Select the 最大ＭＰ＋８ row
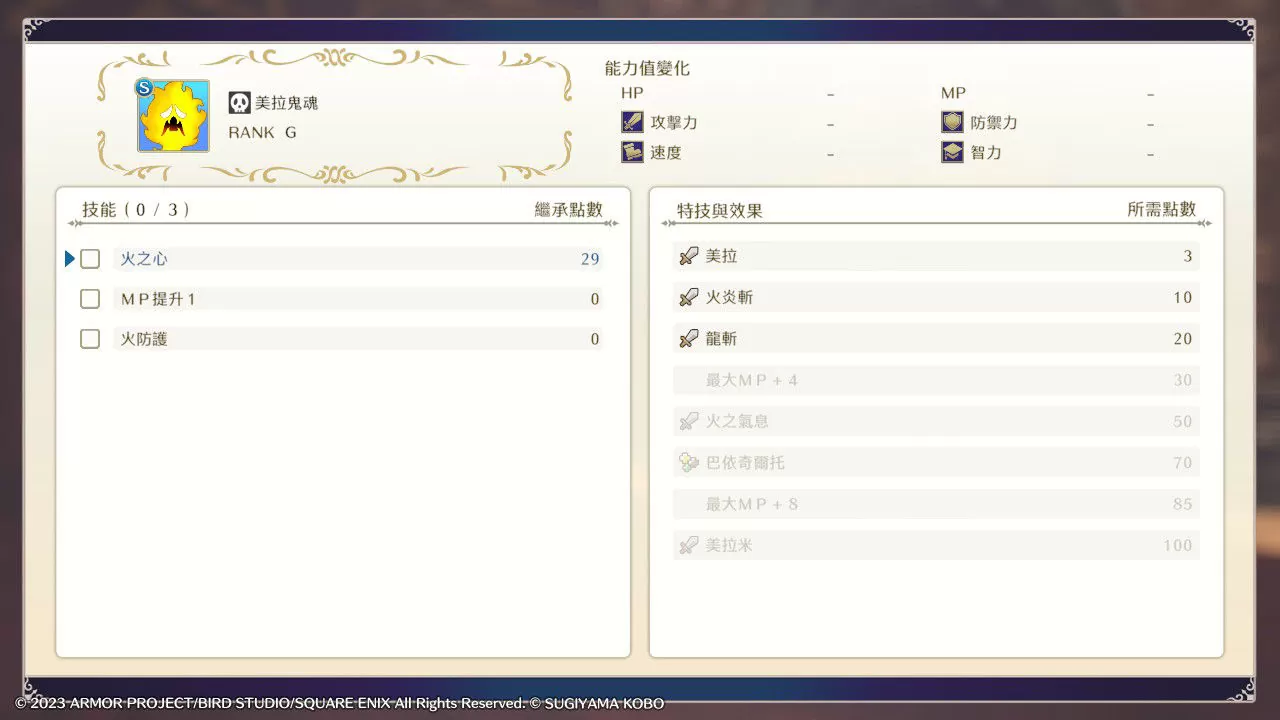 tap(936, 504)
